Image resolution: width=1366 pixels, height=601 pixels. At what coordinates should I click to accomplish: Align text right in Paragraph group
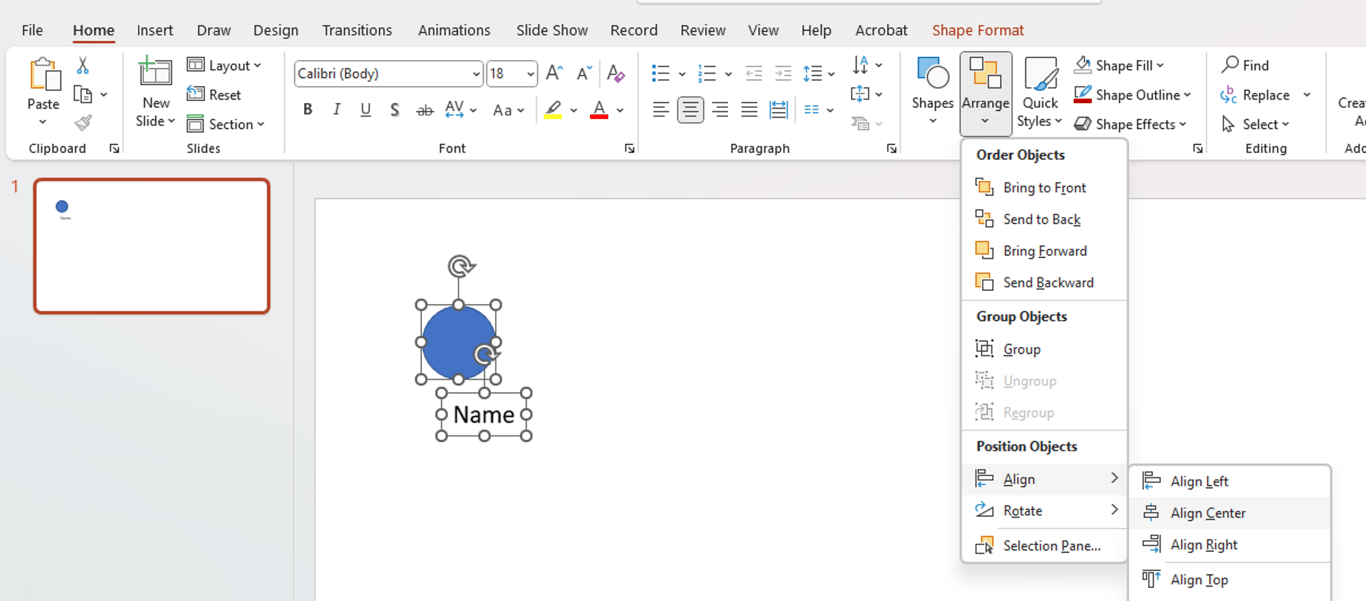(719, 110)
